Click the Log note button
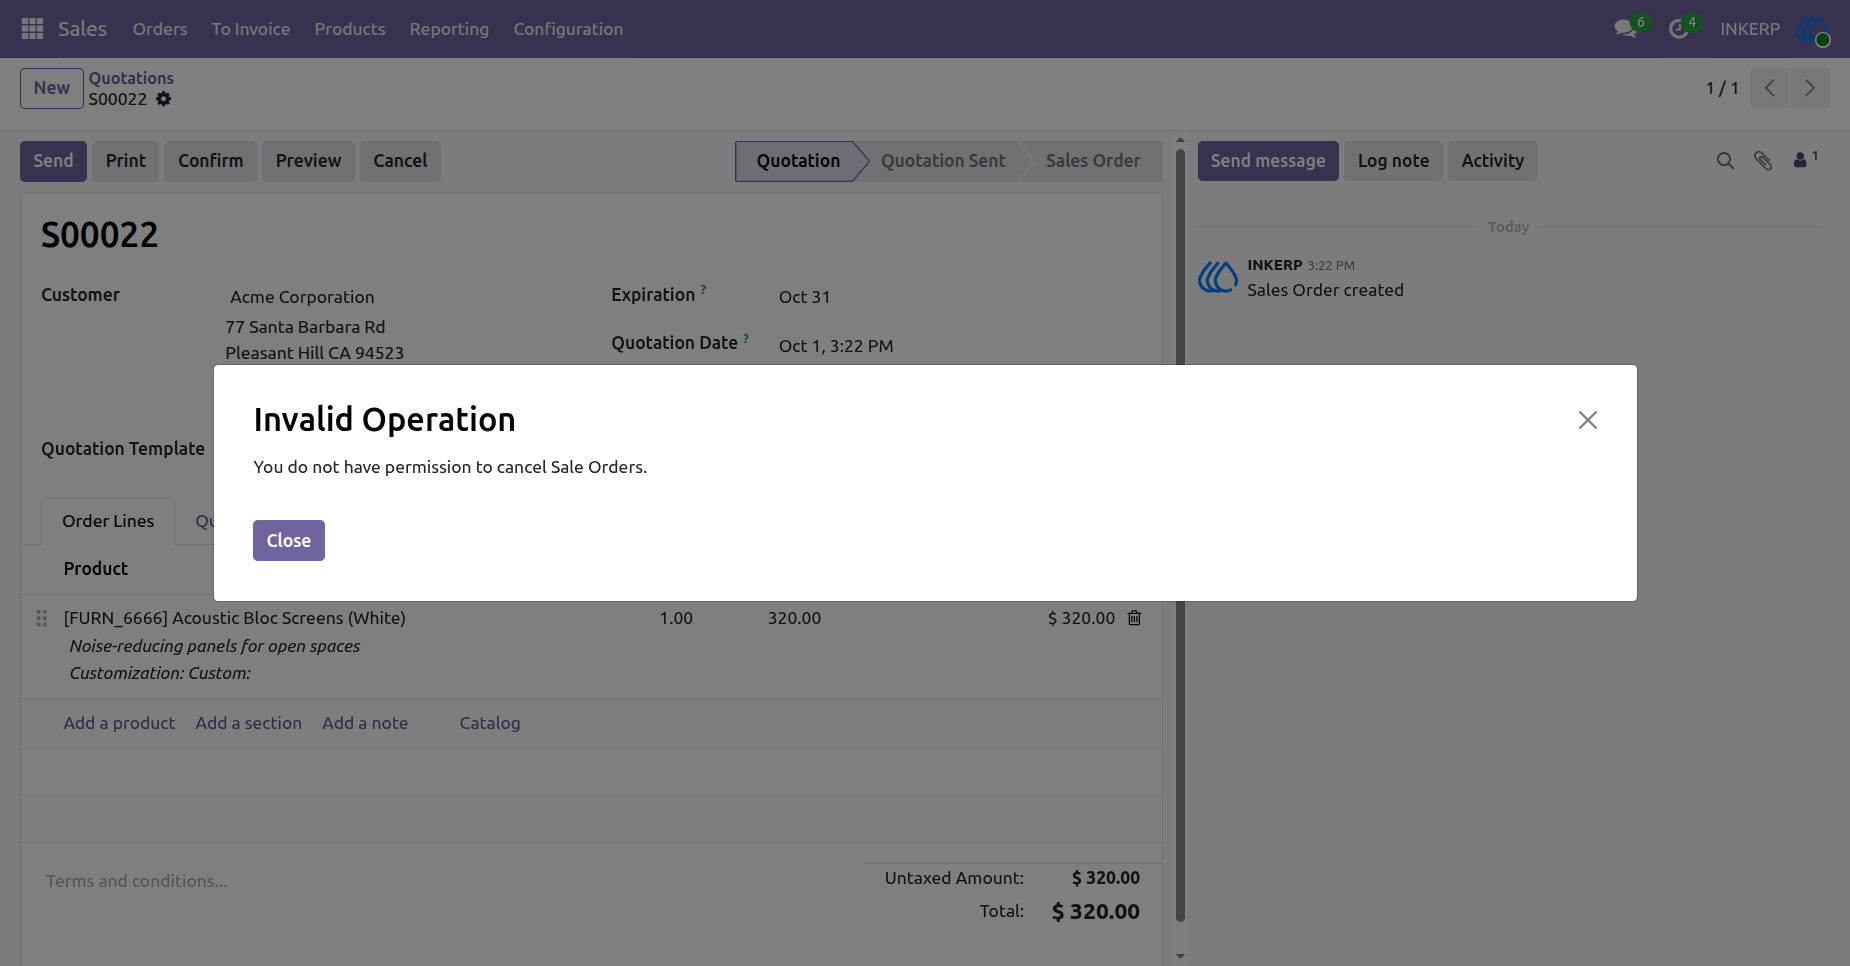The image size is (1850, 966). click(1393, 161)
